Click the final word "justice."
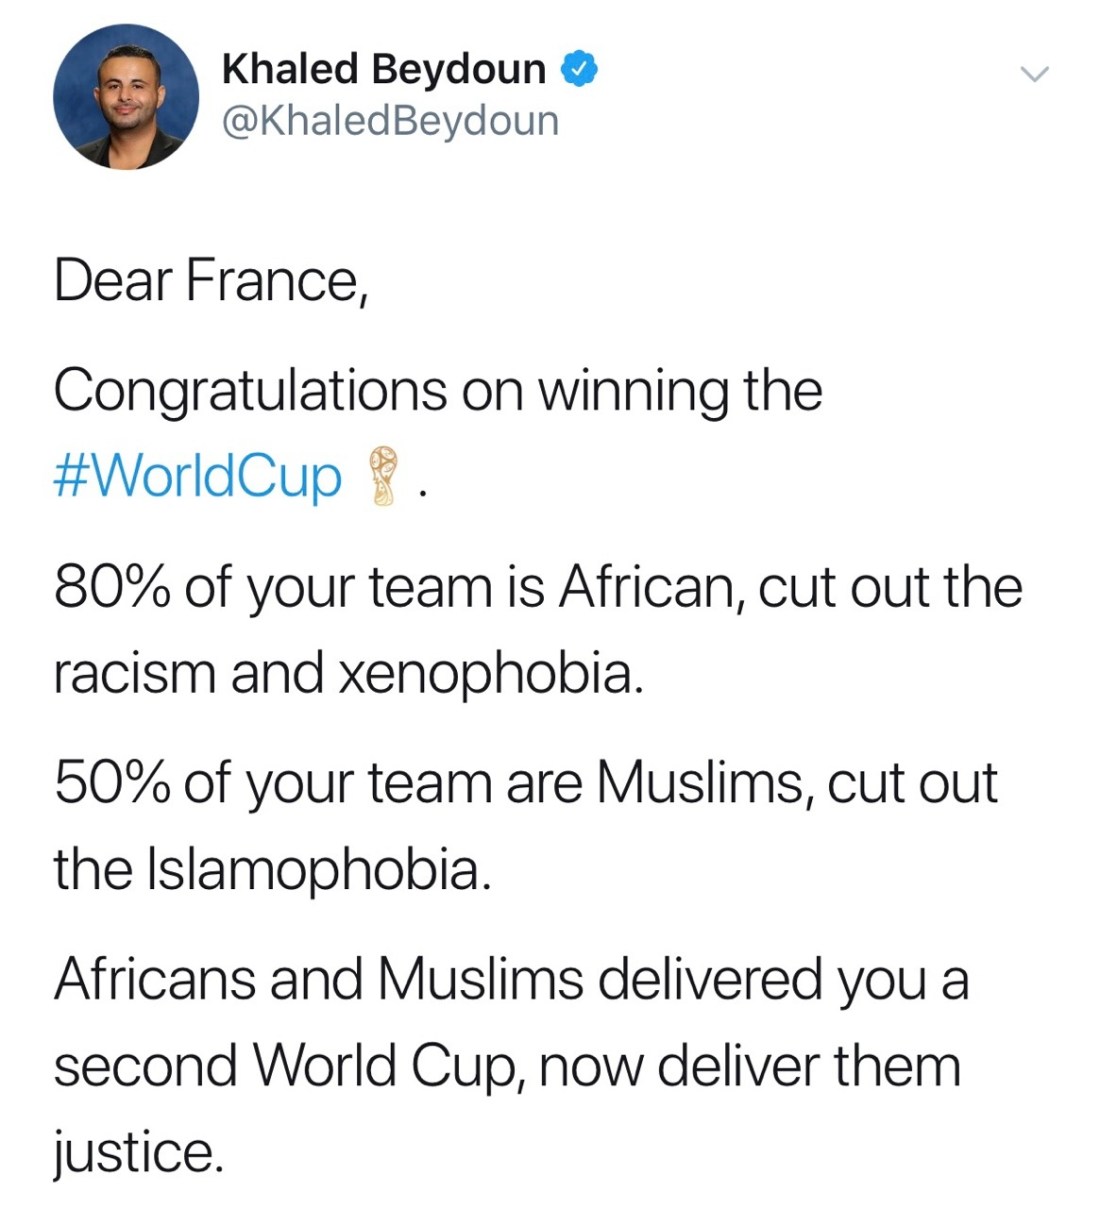 click(135, 1152)
